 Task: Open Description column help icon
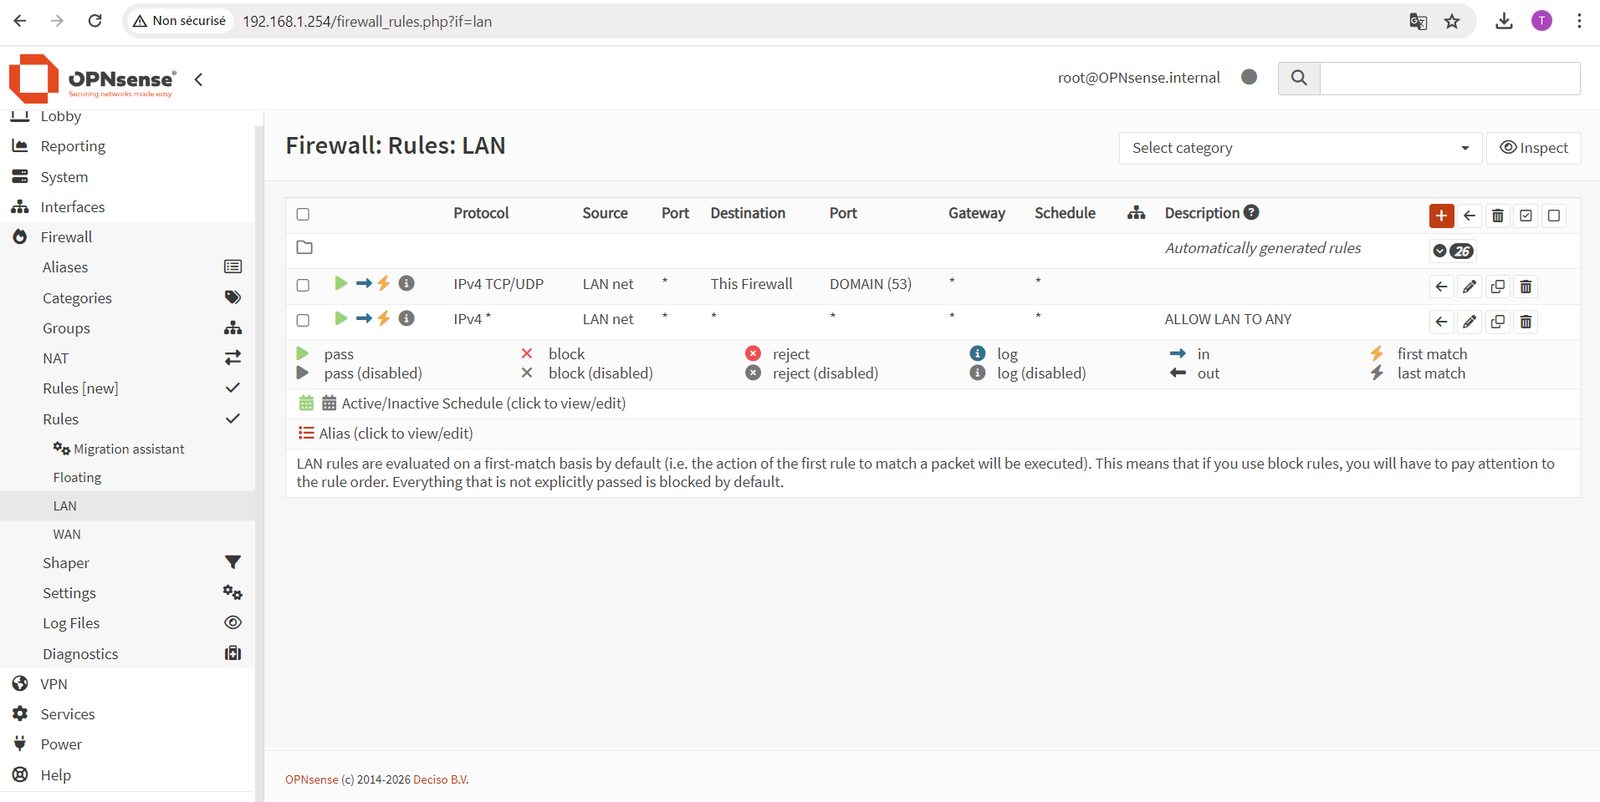(x=1251, y=212)
